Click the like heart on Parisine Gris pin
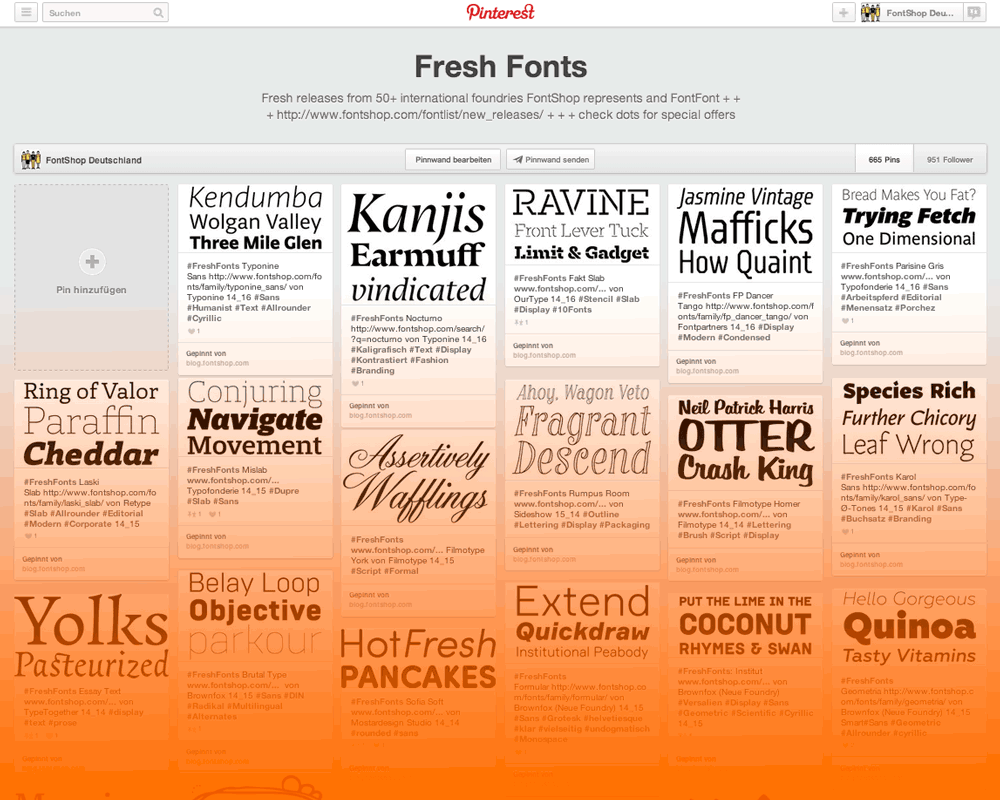This screenshot has width=1000, height=800. pyautogui.click(x=847, y=321)
